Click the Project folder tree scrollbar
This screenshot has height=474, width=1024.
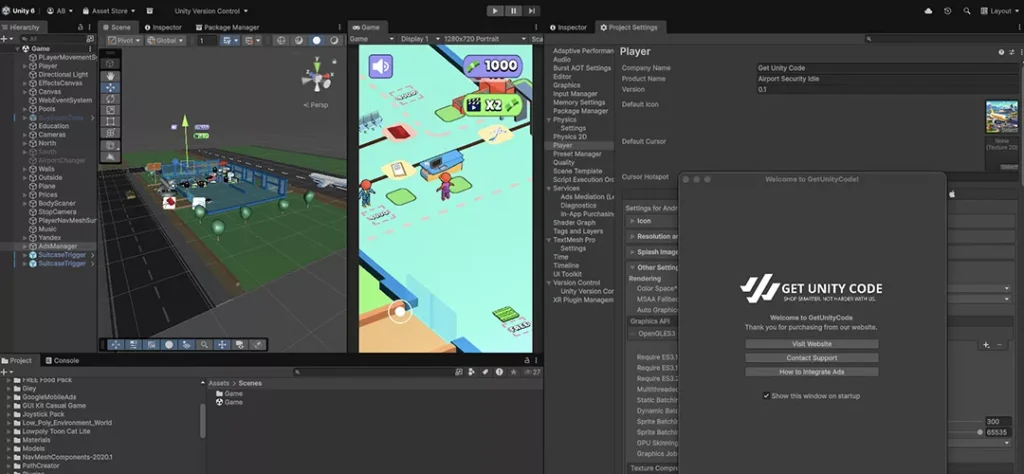coord(202,421)
